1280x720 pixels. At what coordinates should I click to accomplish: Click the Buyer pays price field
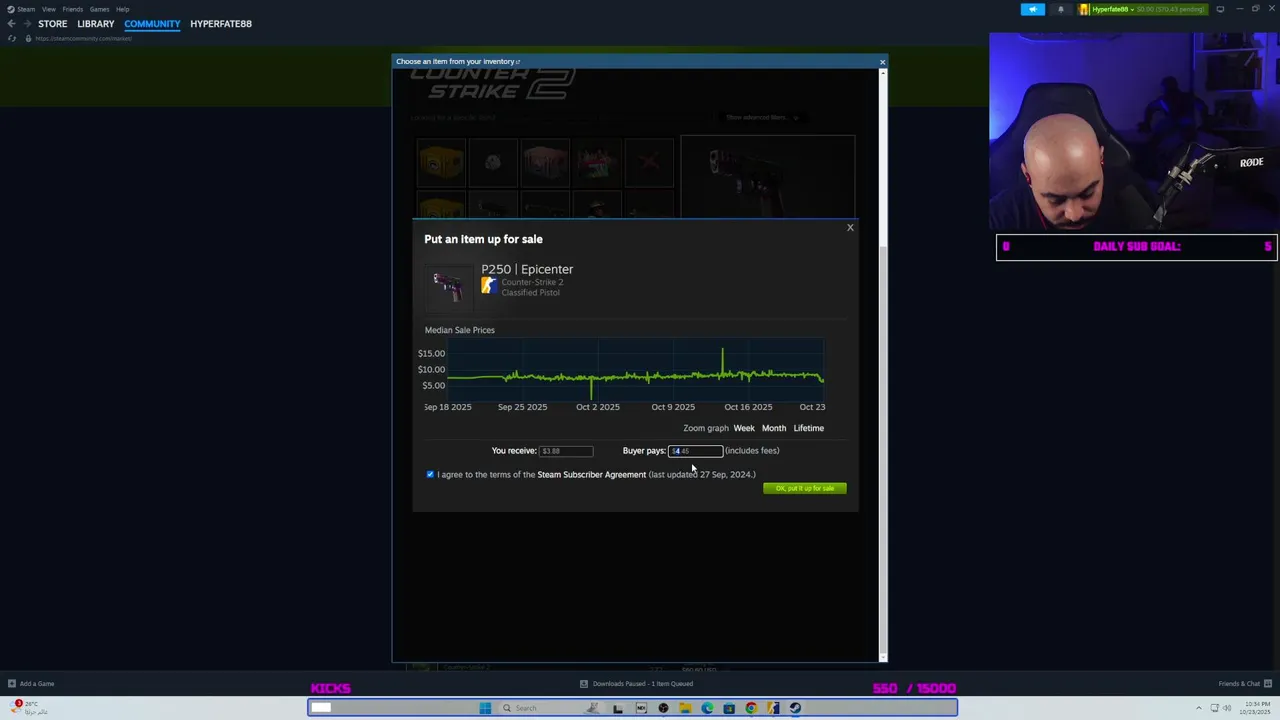695,451
